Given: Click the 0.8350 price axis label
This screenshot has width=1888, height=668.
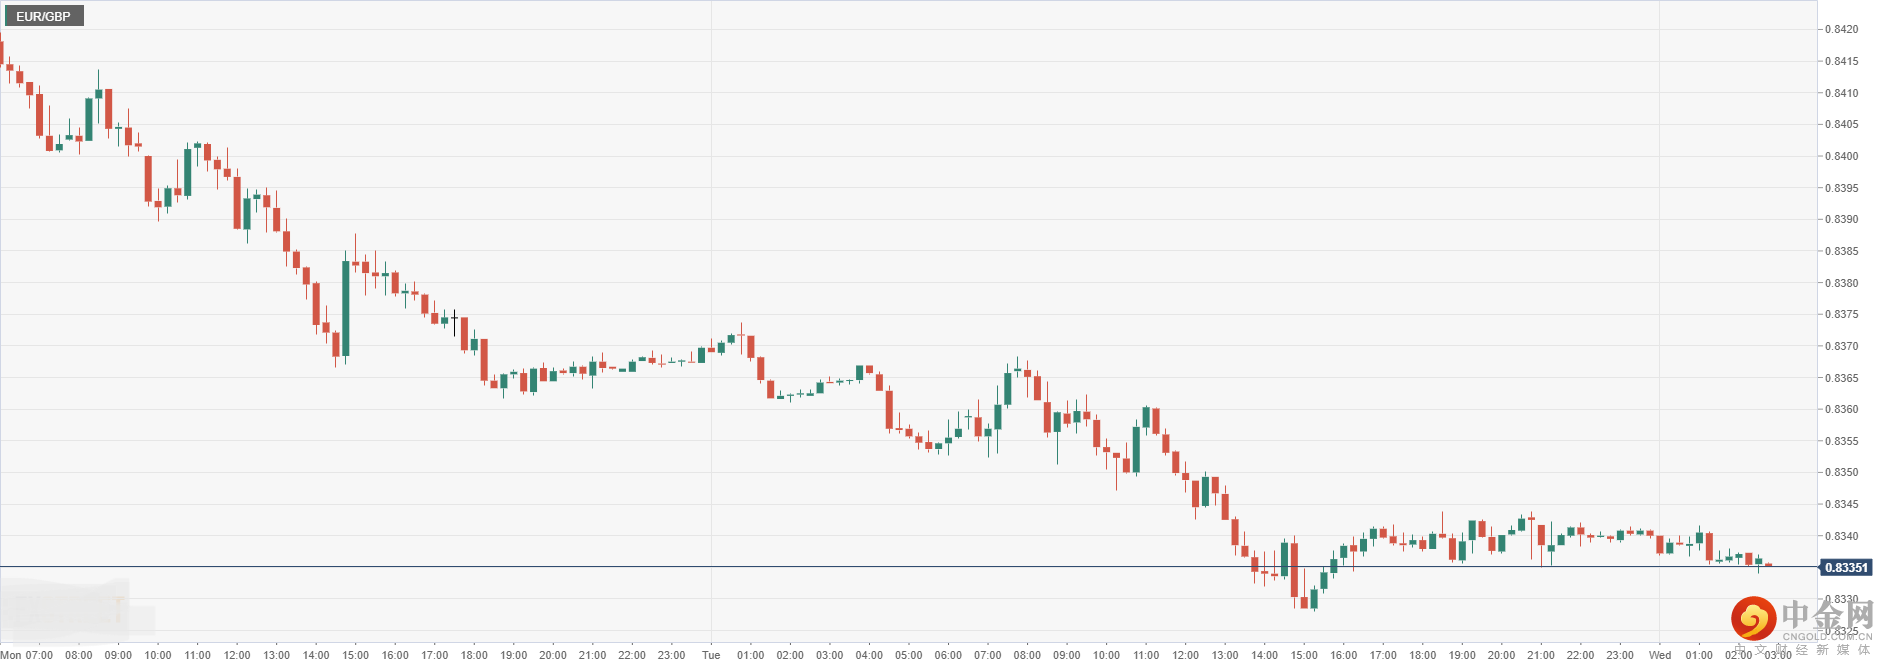Looking at the screenshot, I should 1841,472.
